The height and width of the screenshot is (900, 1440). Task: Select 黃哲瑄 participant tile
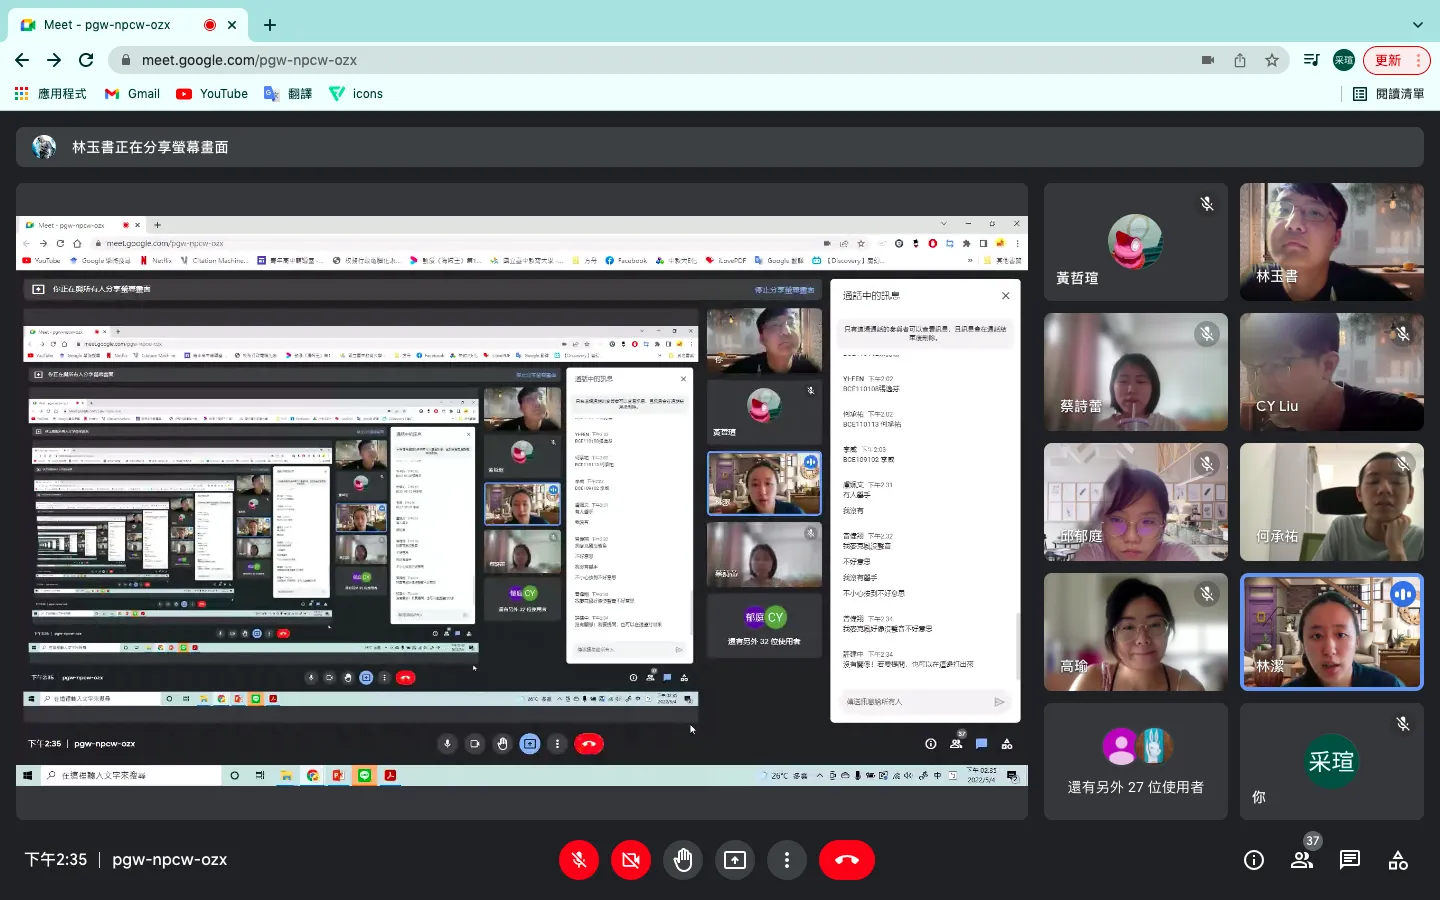coord(1136,242)
